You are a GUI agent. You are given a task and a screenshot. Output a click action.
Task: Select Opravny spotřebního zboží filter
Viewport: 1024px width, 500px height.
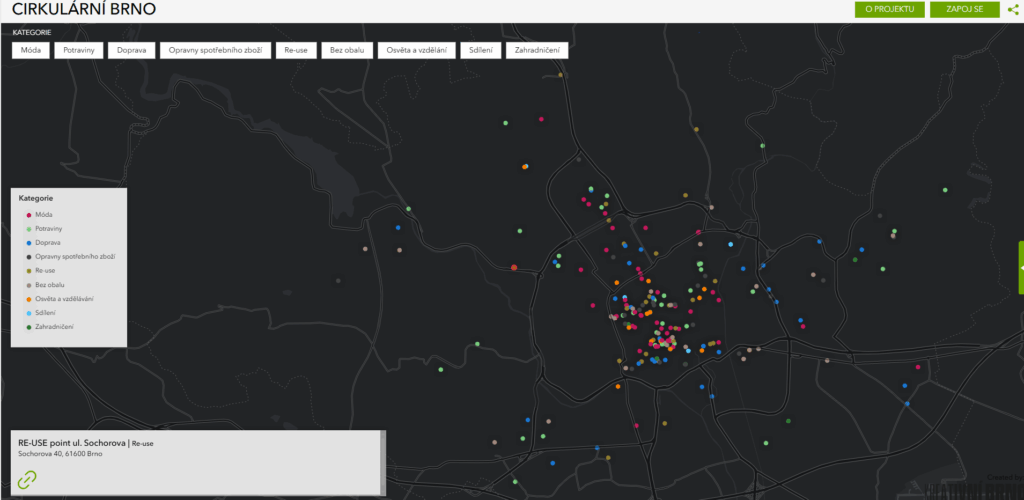pyautogui.click(x=216, y=50)
